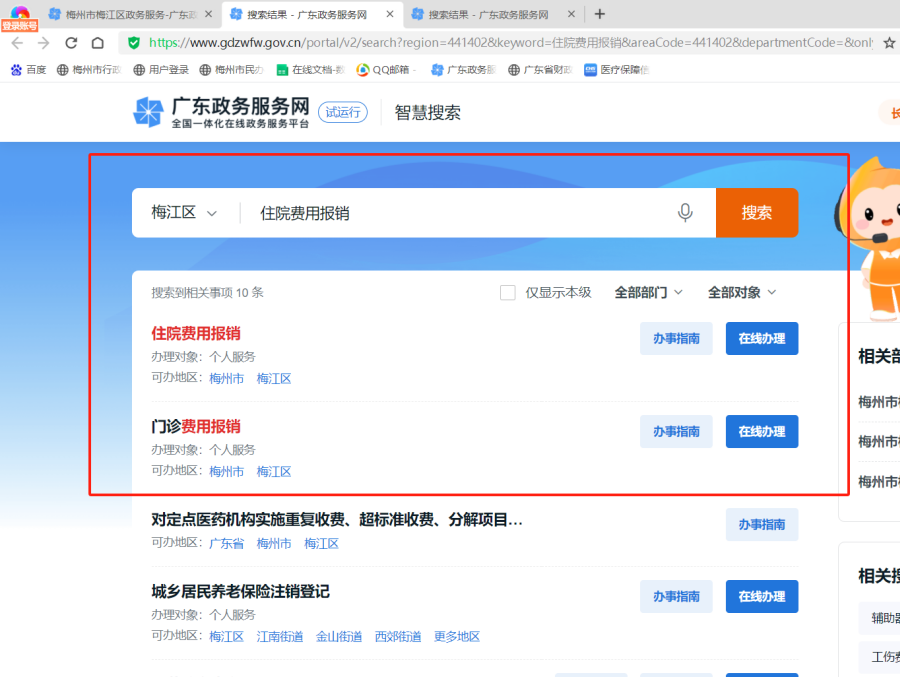
Task: Click the microphone voice search icon
Action: click(x=685, y=212)
